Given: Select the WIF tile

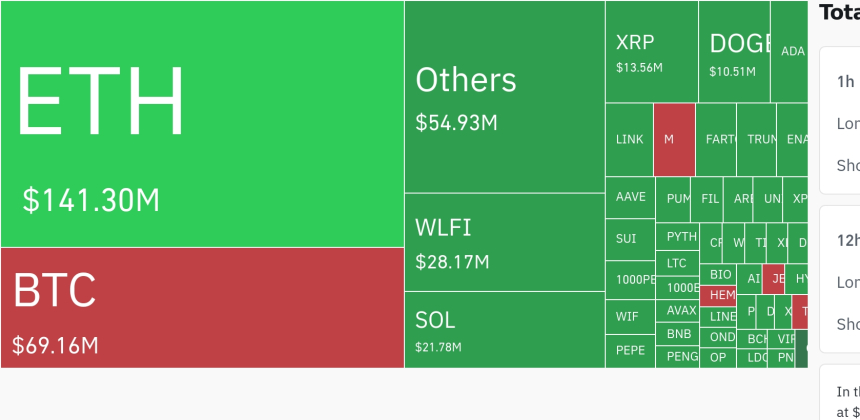Looking at the screenshot, I should [x=630, y=316].
